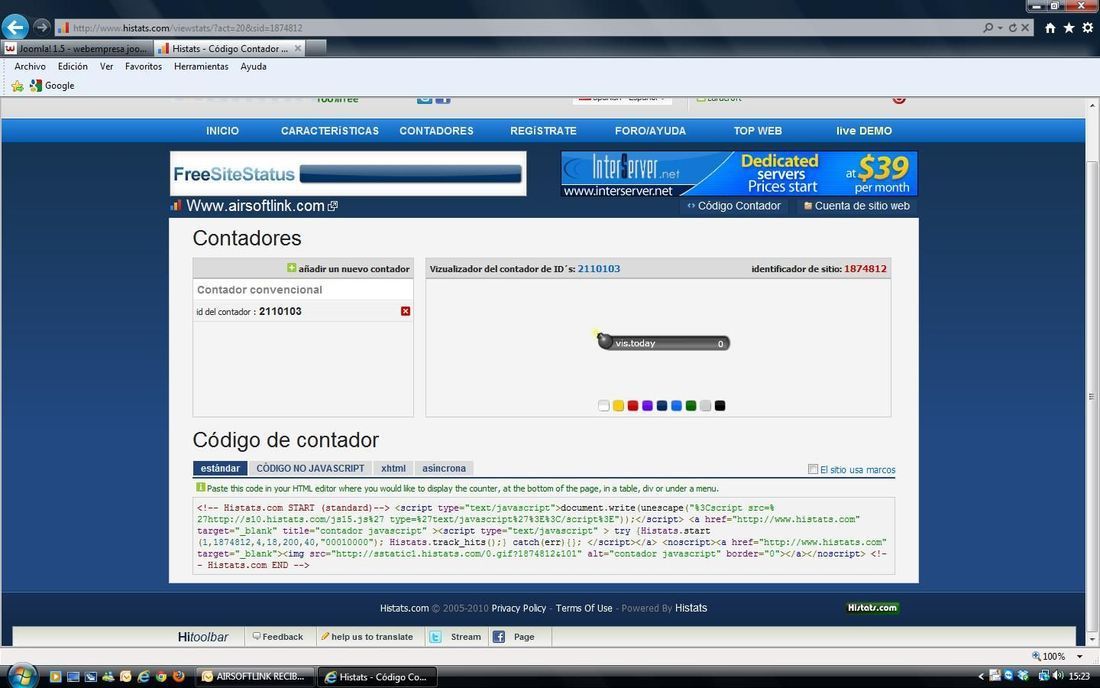
Task: Click the favorites bar star icon
Action: (18, 86)
